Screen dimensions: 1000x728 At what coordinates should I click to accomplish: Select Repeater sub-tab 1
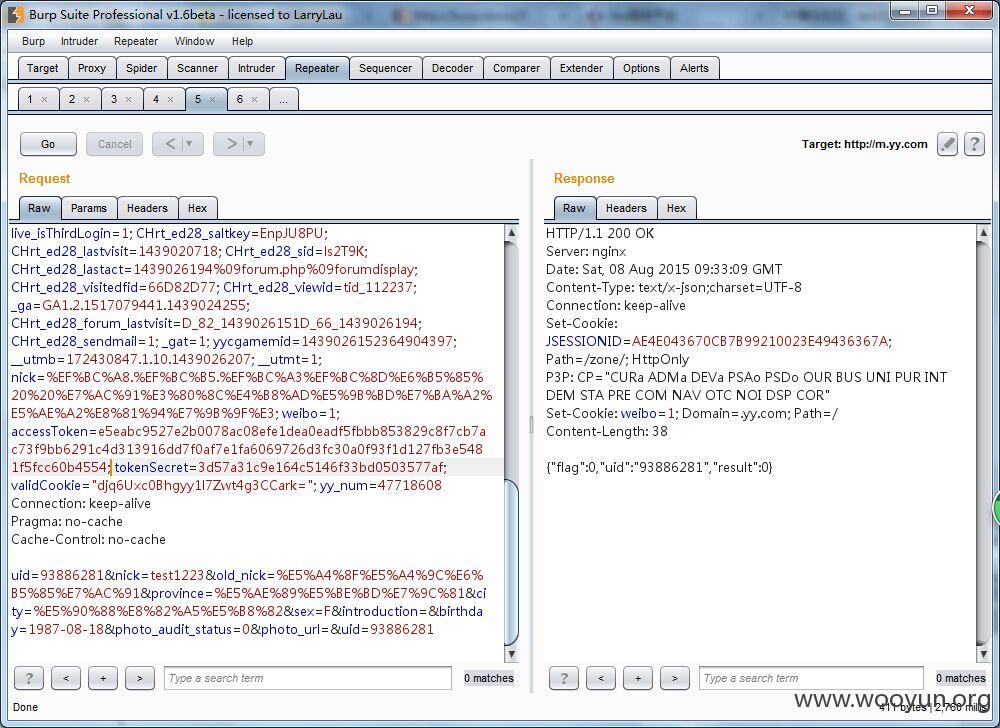(30, 99)
